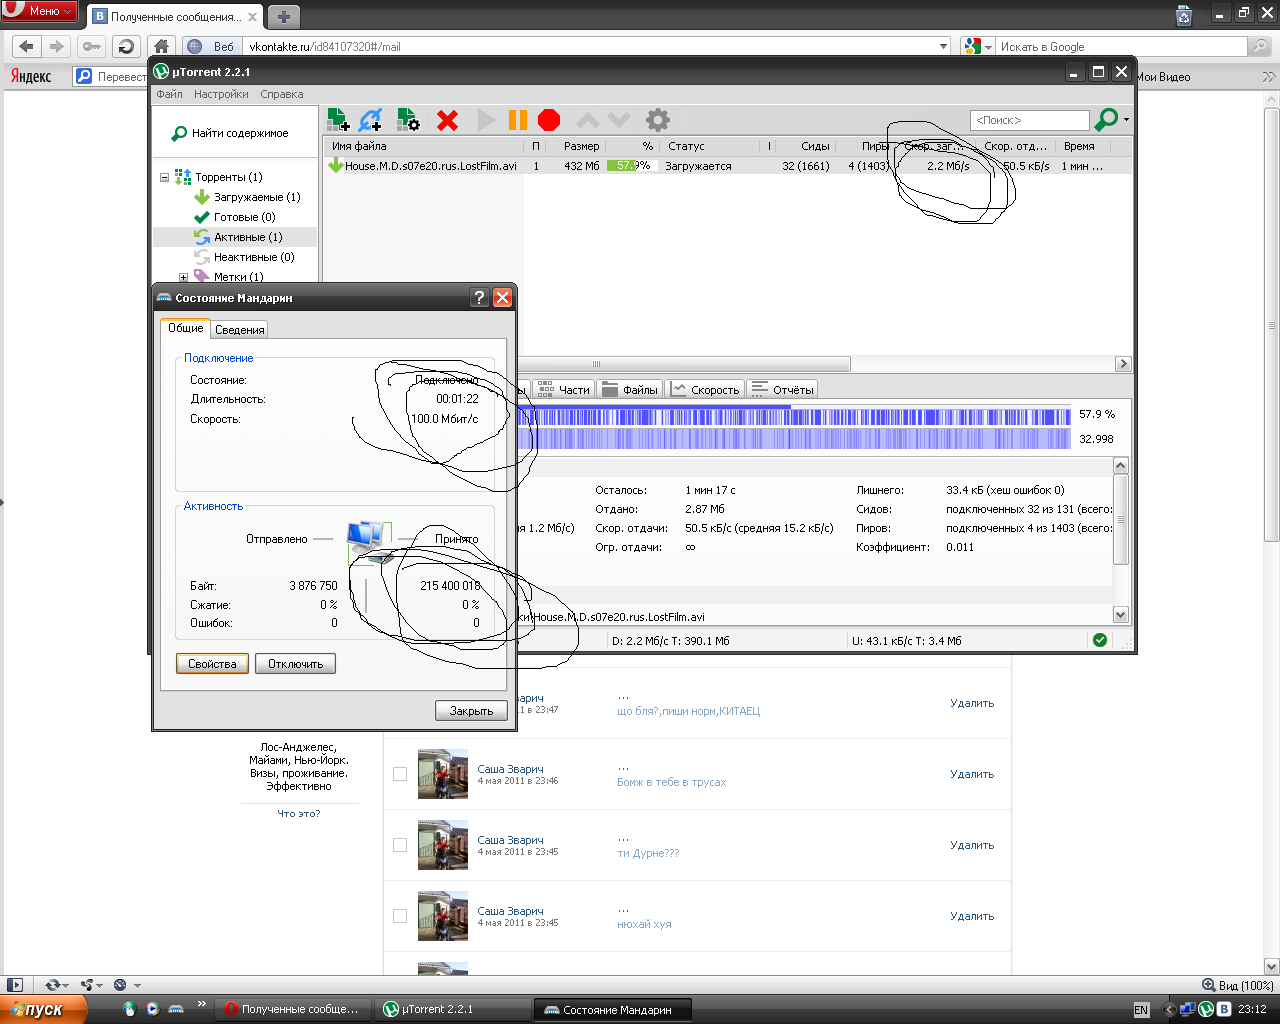Viewport: 1280px width, 1024px height.
Task: Open Саша Зварич sender link of 23:46 message
Action: [510, 769]
